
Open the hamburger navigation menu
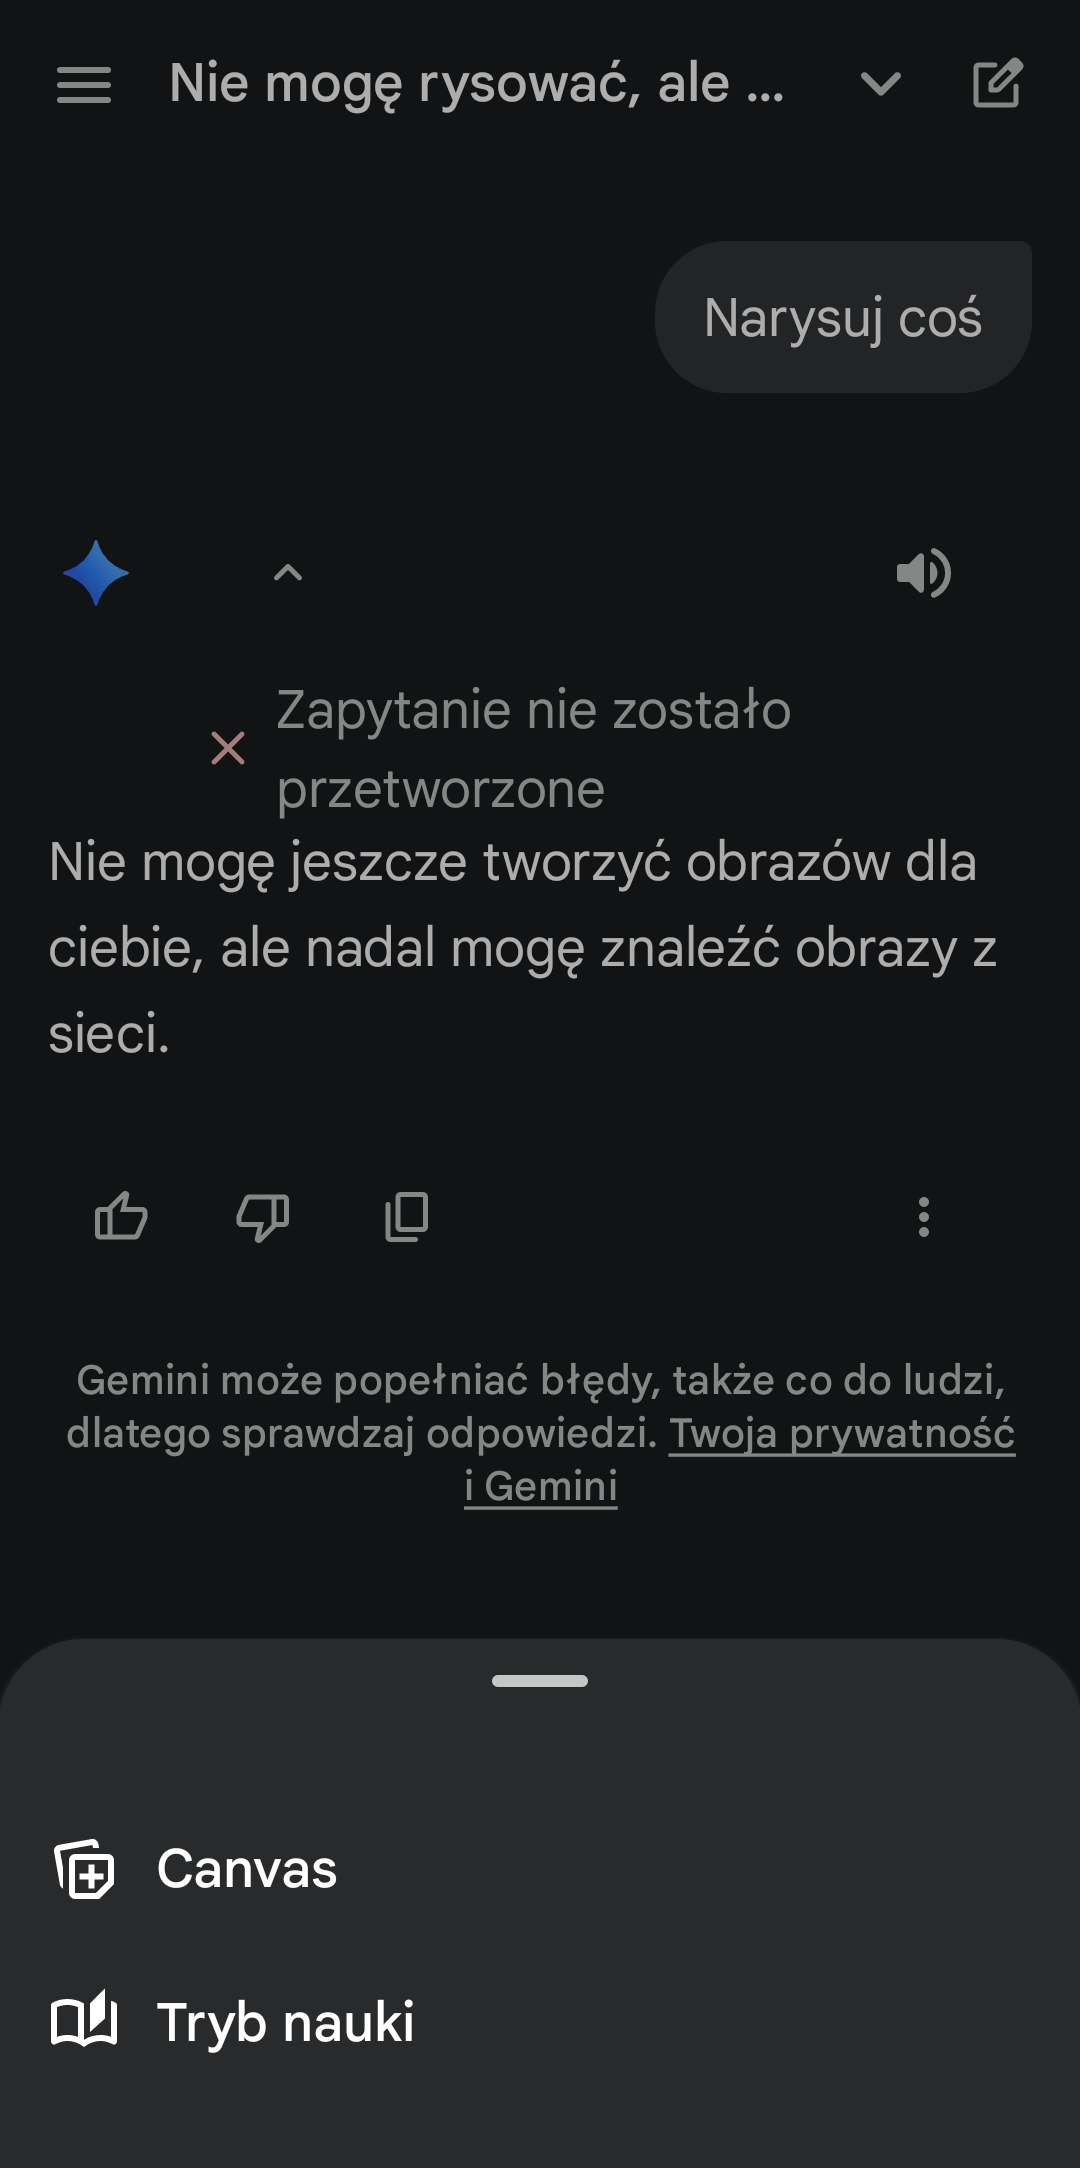point(84,84)
